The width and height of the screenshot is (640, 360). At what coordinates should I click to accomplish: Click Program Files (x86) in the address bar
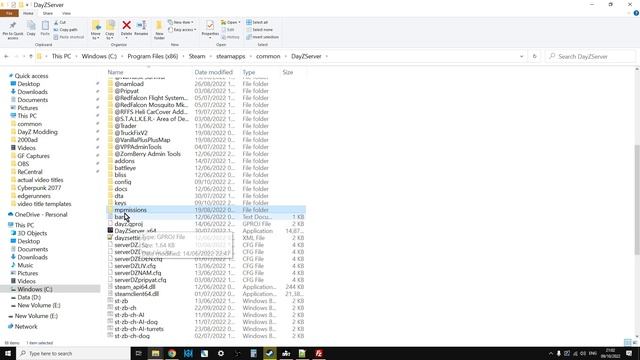coord(153,56)
